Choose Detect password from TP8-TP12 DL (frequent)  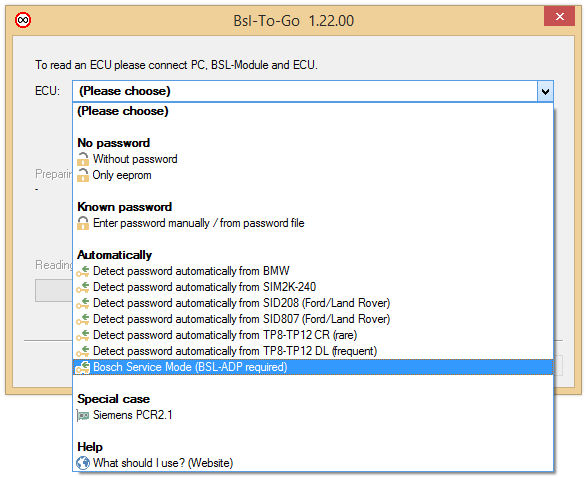point(313,351)
